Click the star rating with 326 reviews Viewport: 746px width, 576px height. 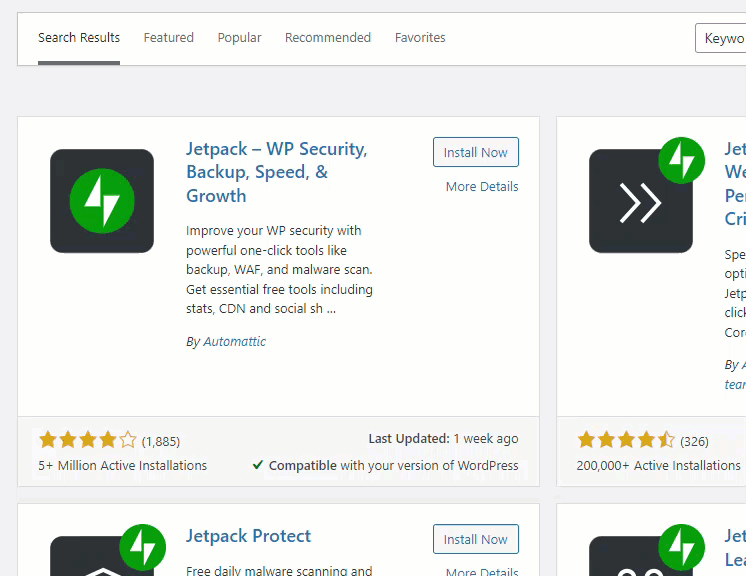click(x=626, y=440)
